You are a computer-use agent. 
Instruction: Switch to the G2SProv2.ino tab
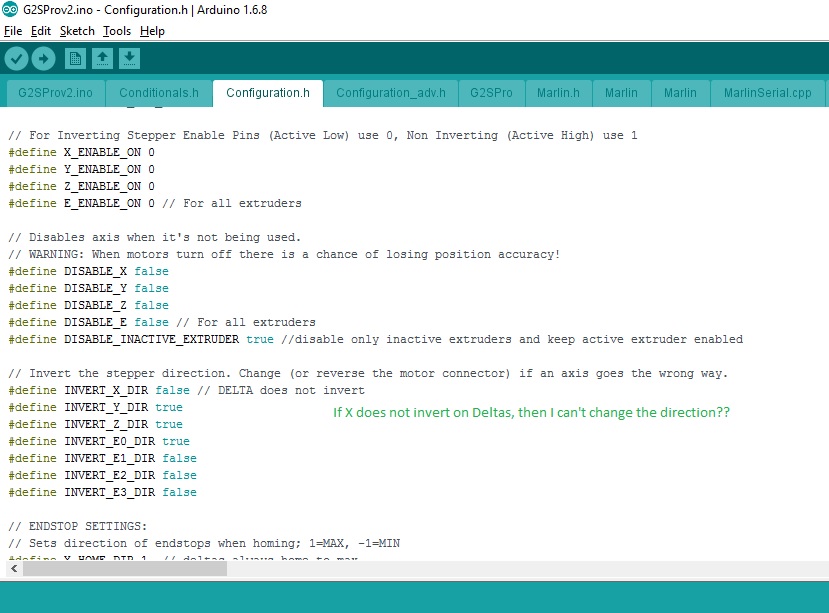tap(56, 93)
